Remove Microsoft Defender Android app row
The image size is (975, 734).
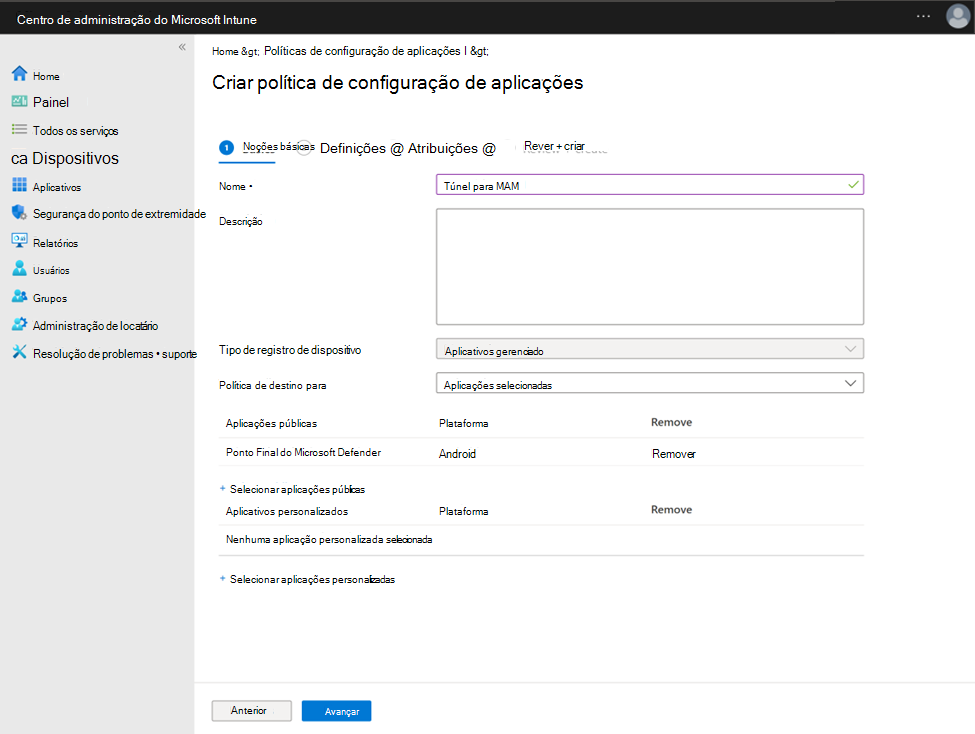coord(673,454)
